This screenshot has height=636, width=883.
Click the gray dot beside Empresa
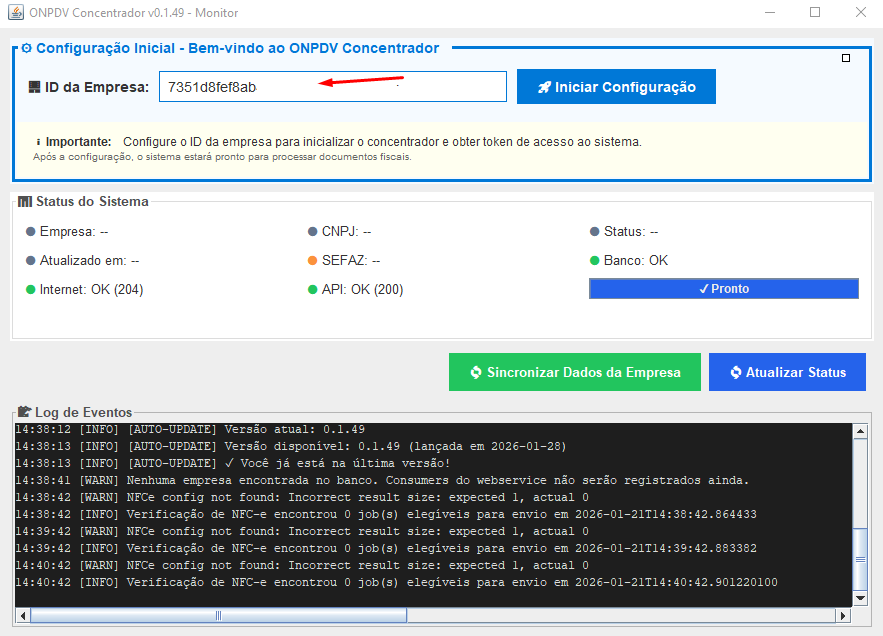(31, 232)
